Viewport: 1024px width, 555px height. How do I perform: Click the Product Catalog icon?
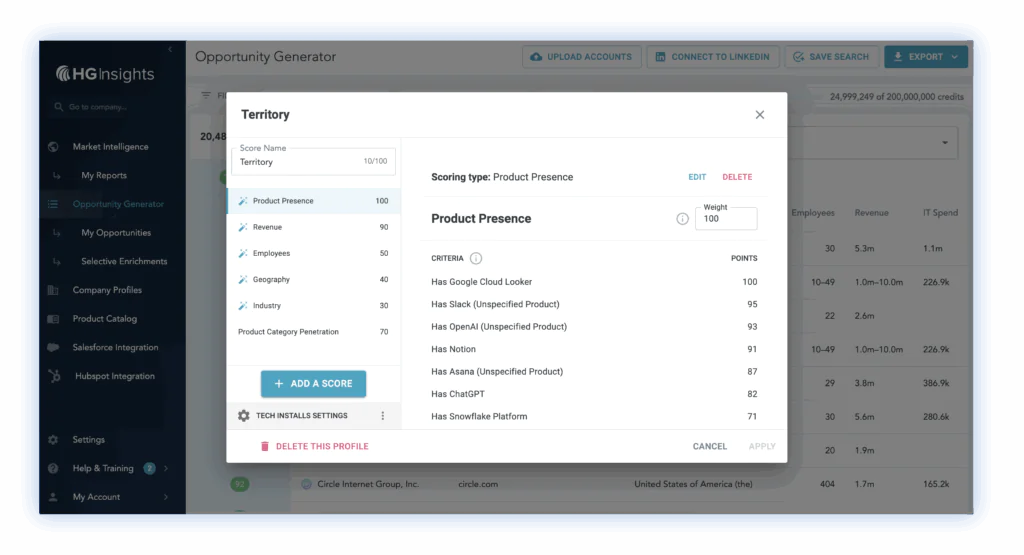click(54, 319)
